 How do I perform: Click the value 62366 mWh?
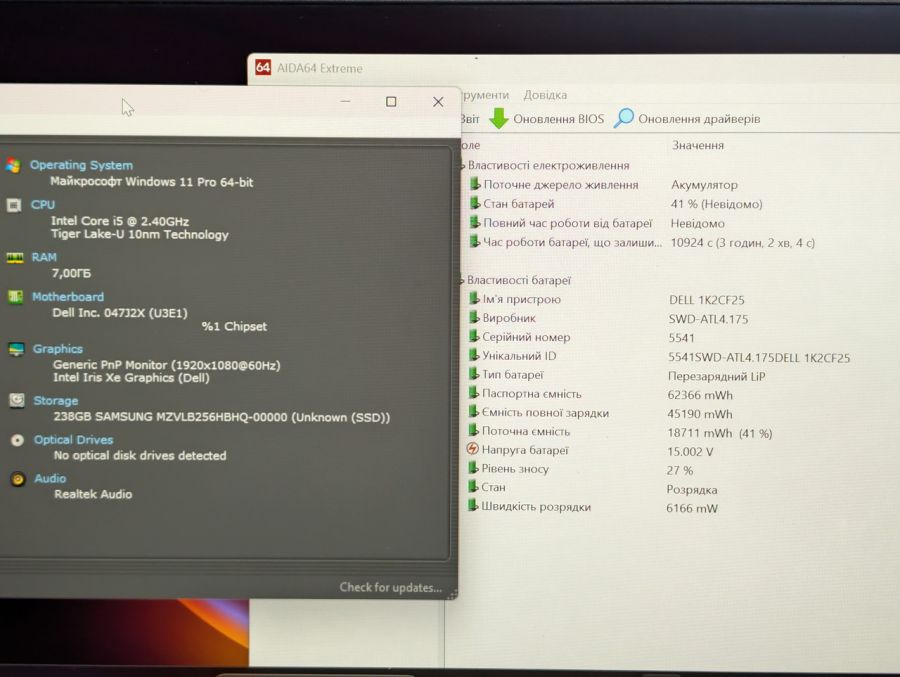[x=700, y=395]
